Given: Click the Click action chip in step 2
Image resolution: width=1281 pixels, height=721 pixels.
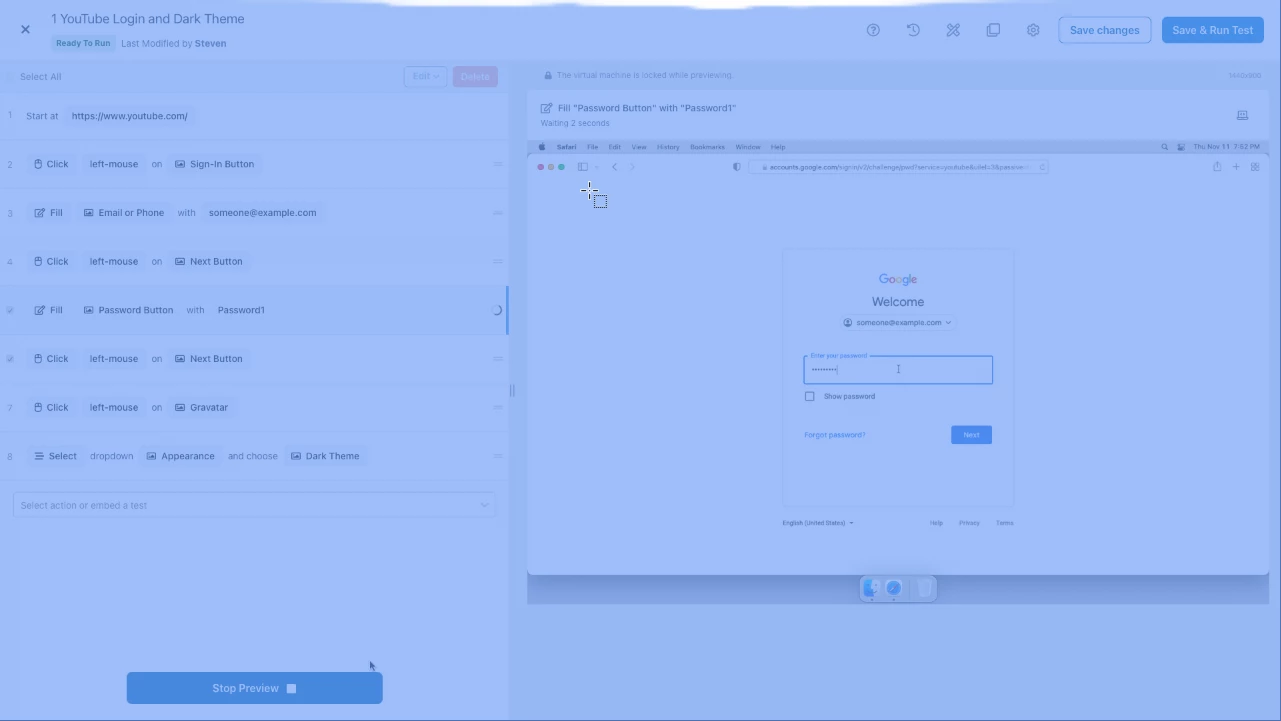Looking at the screenshot, I should click(50, 164).
